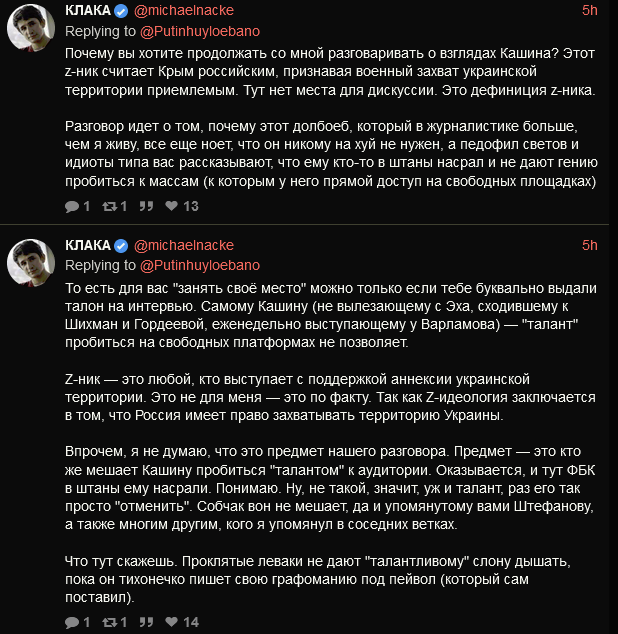The image size is (618, 634).
Task: Click the verified badge on the 'То есть' tweet
Action: coord(121,246)
